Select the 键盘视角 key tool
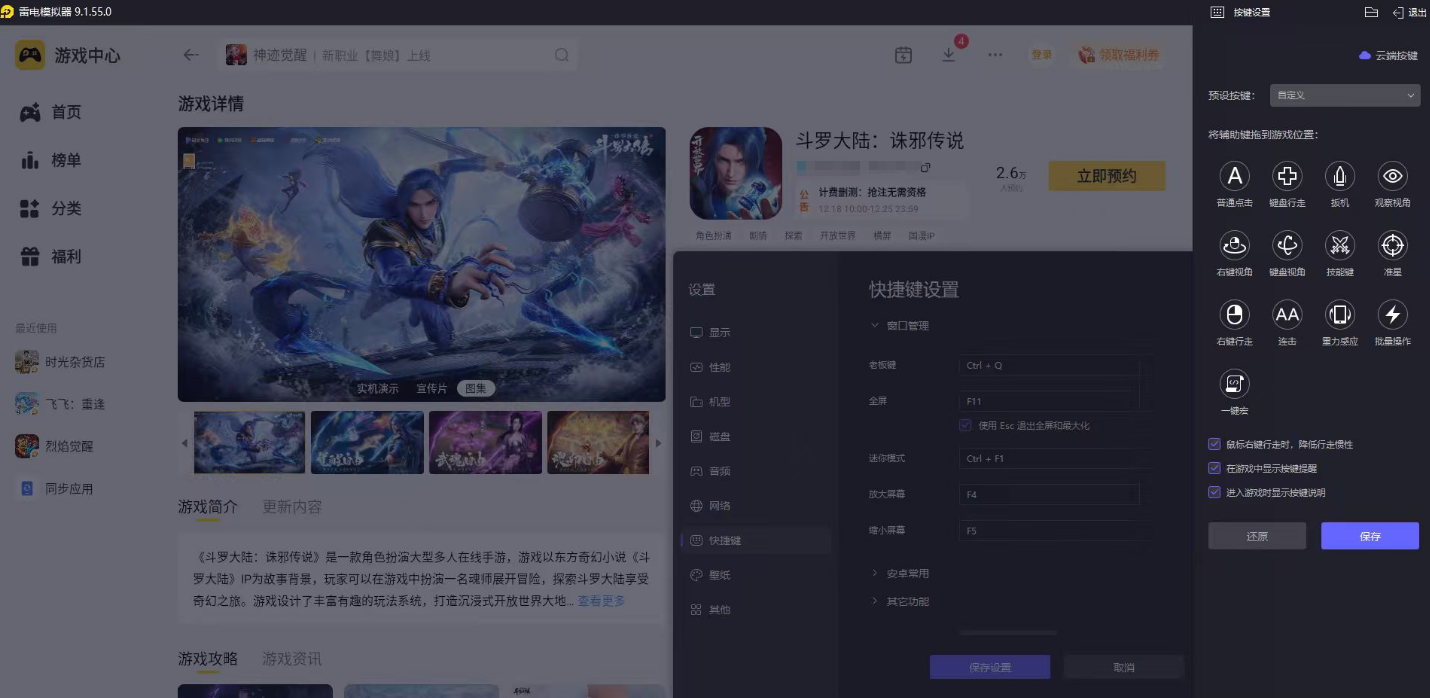 pos(1287,245)
